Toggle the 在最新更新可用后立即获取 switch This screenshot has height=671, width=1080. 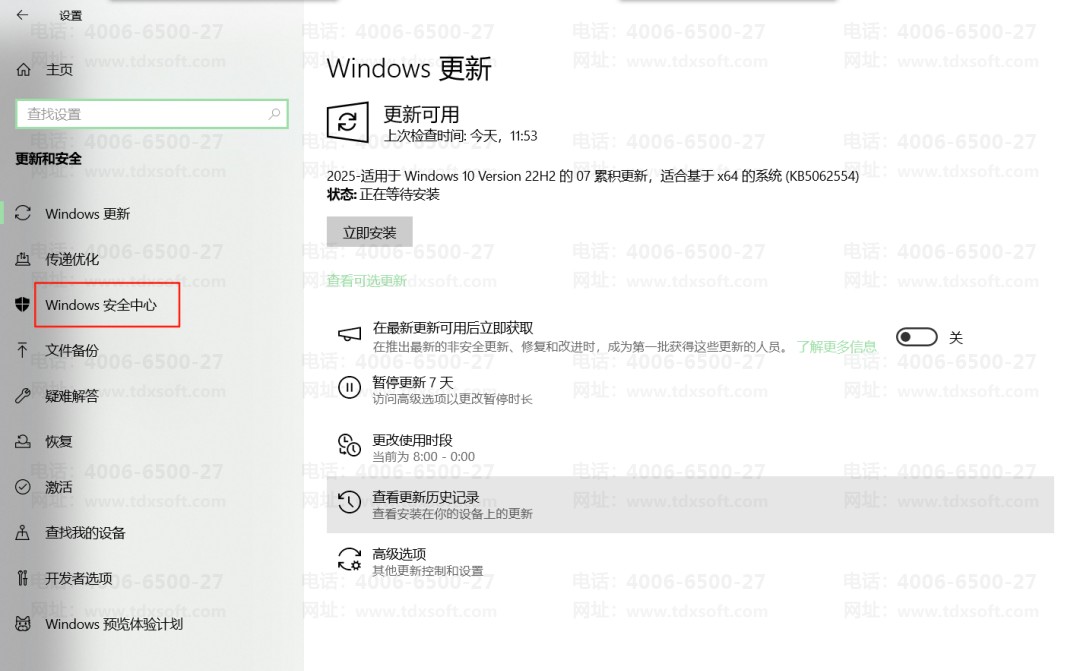(916, 337)
